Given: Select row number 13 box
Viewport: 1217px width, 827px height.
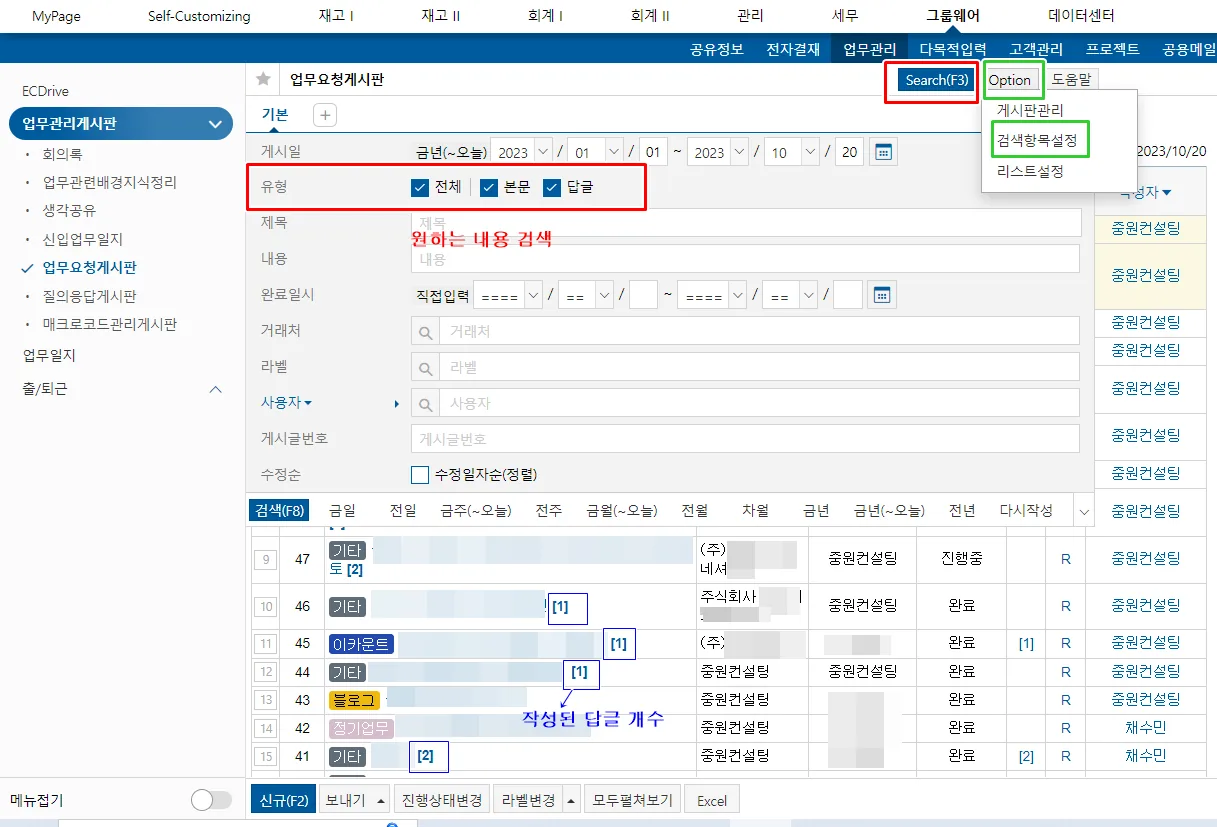Looking at the screenshot, I should click(x=265, y=700).
